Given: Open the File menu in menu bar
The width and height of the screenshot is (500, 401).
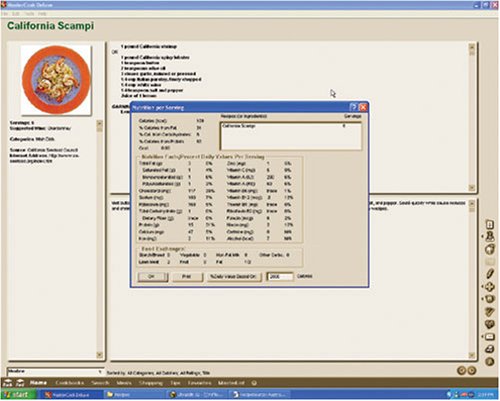Looking at the screenshot, I should click(x=5, y=14).
